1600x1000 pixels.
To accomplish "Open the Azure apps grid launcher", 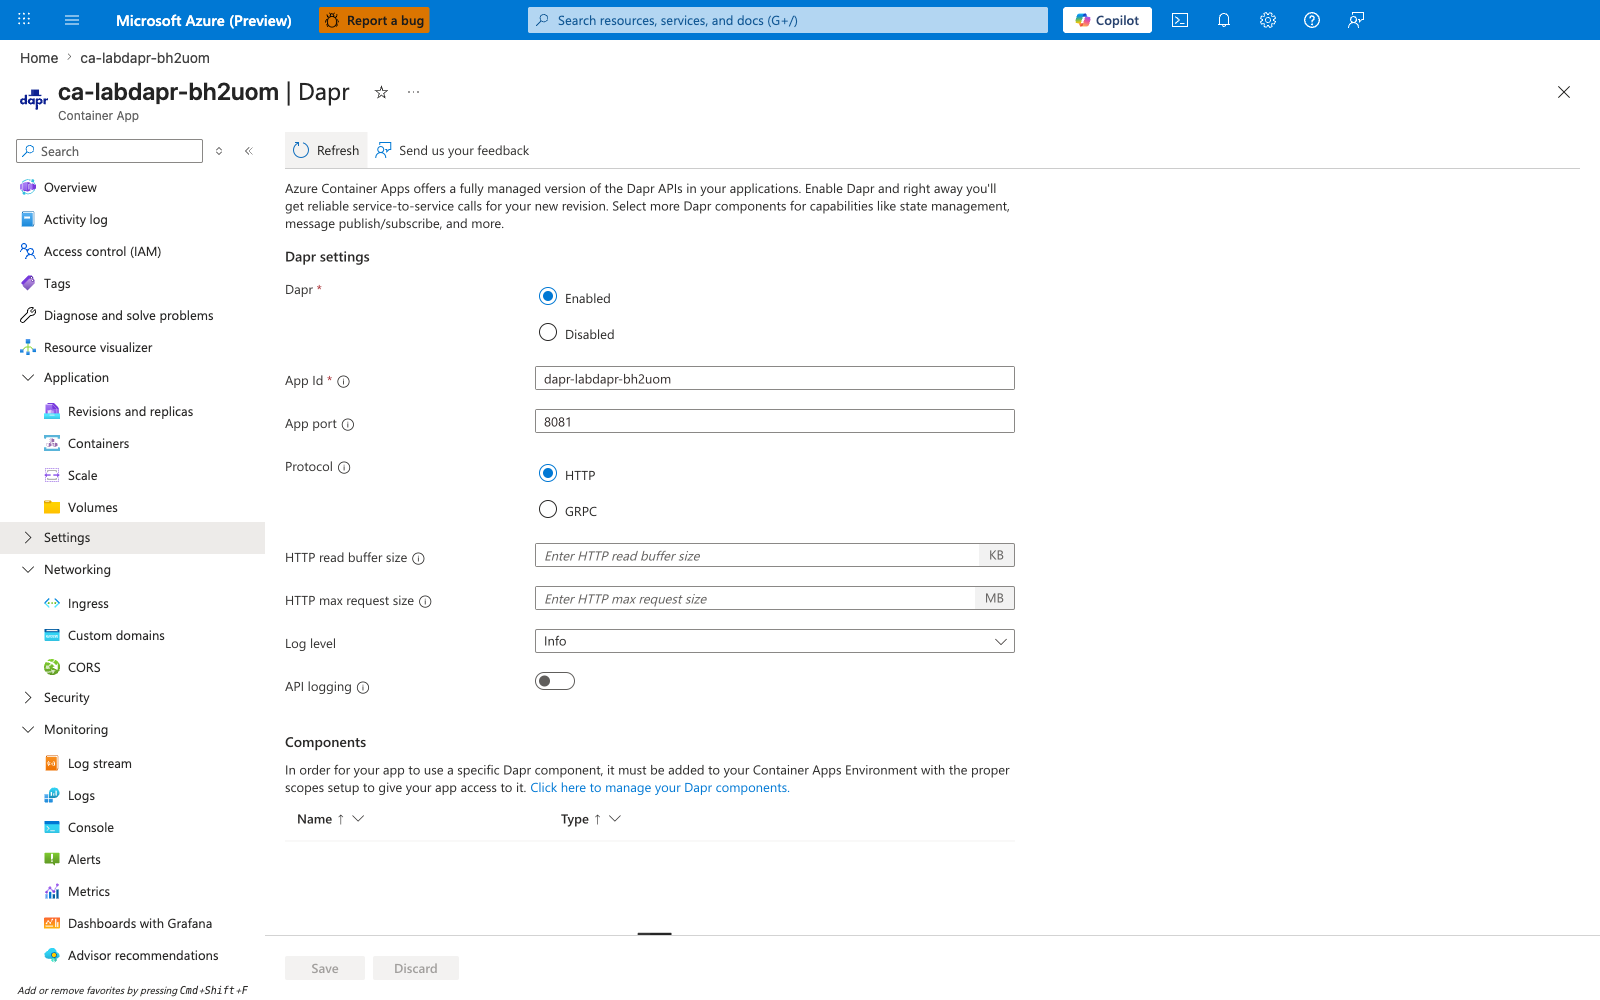I will pos(24,20).
